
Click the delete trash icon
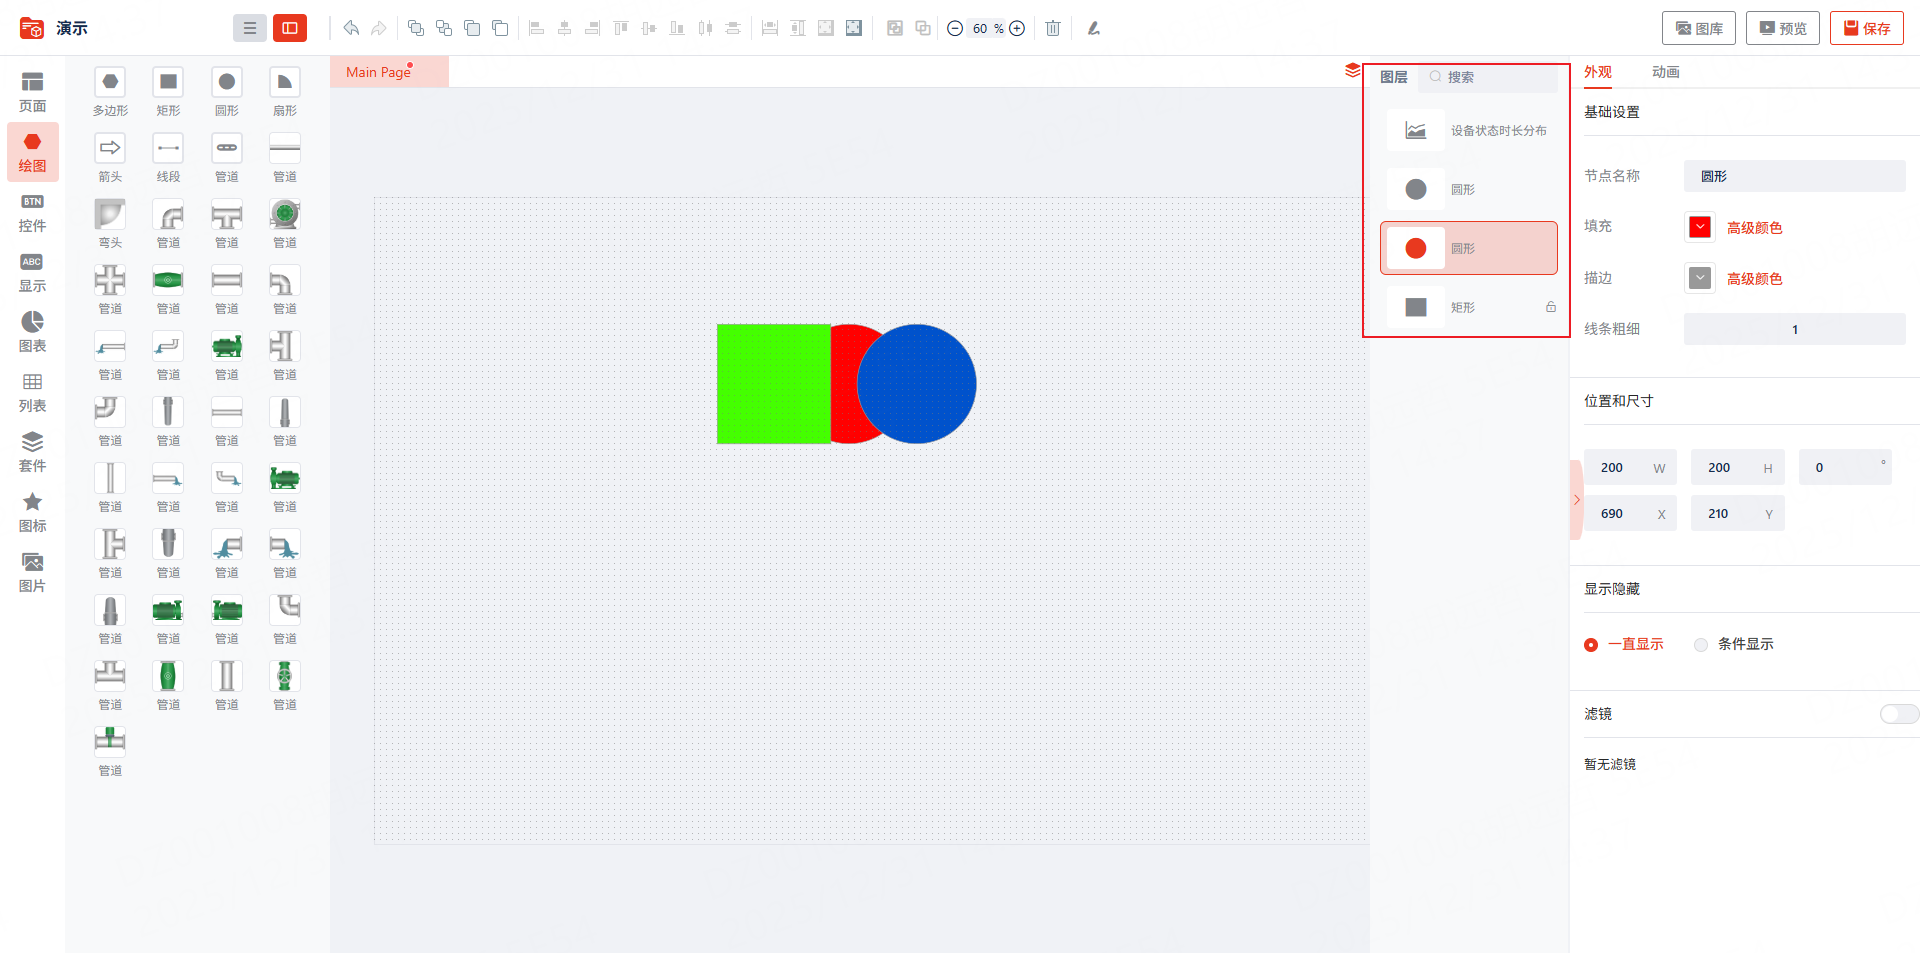click(x=1053, y=28)
